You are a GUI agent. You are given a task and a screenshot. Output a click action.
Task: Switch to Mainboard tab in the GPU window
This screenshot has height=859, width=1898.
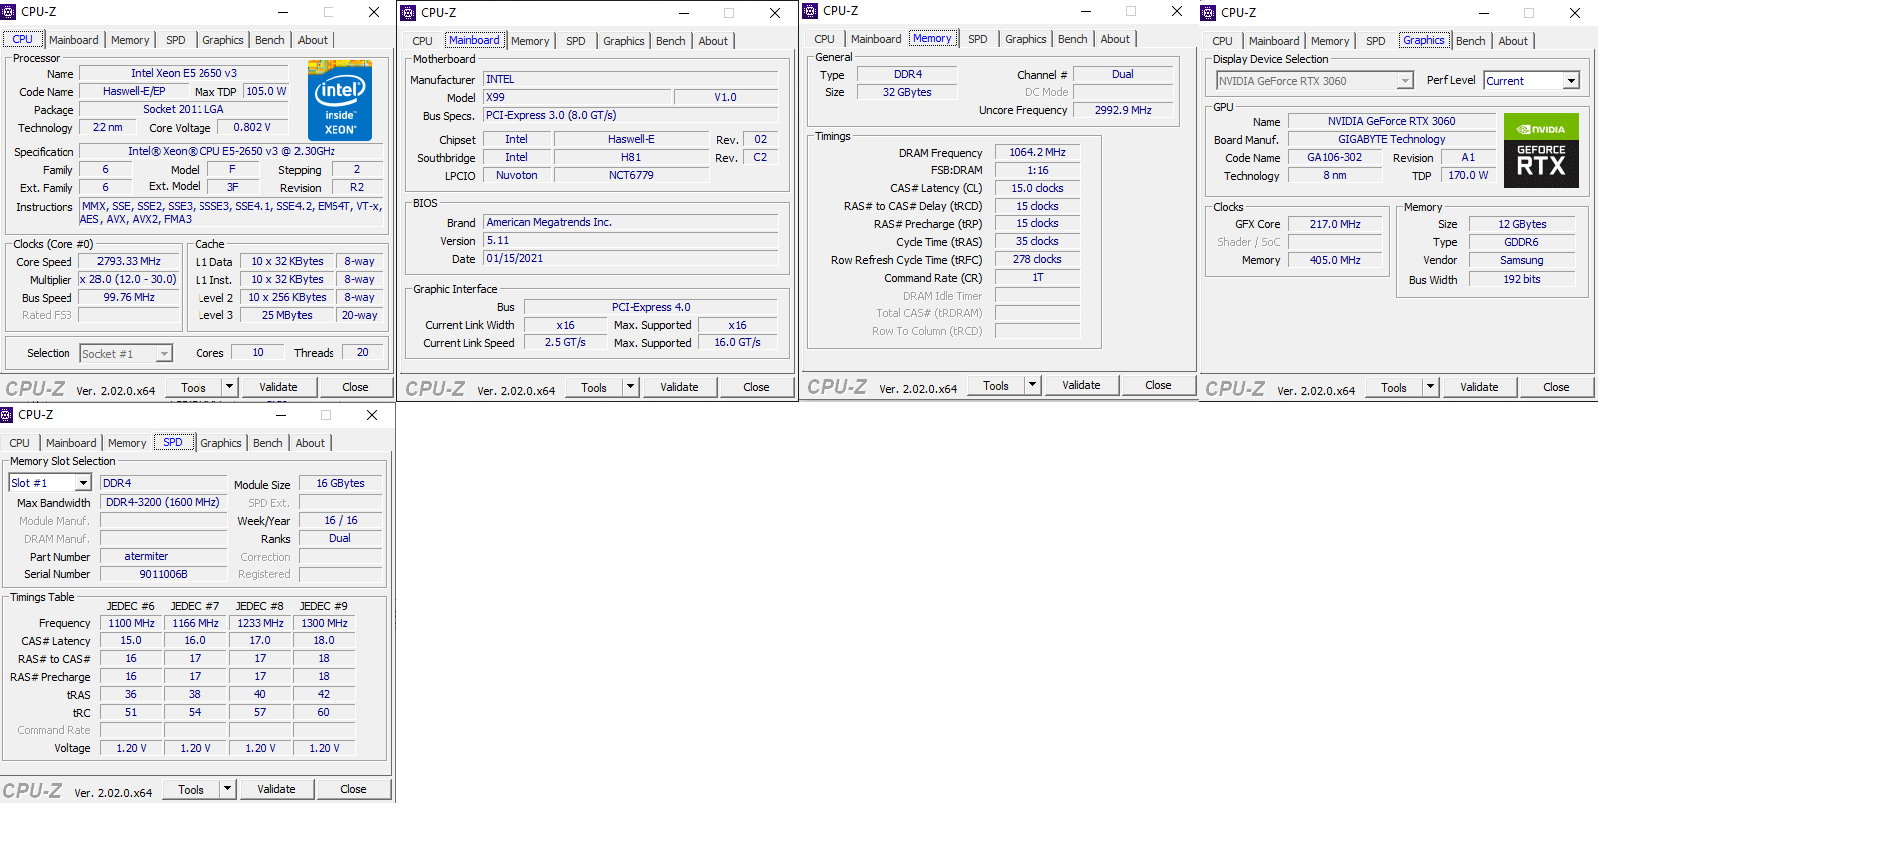[x=1274, y=41]
